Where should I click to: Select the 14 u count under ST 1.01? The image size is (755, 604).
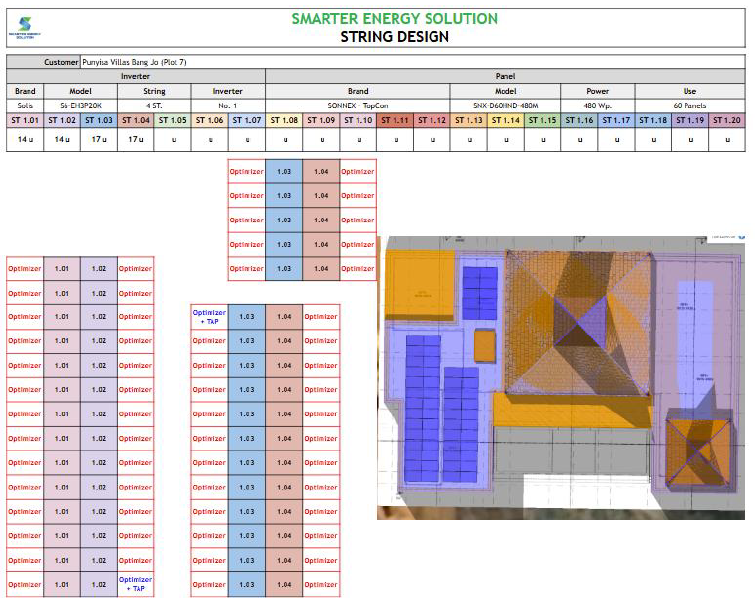(25, 139)
